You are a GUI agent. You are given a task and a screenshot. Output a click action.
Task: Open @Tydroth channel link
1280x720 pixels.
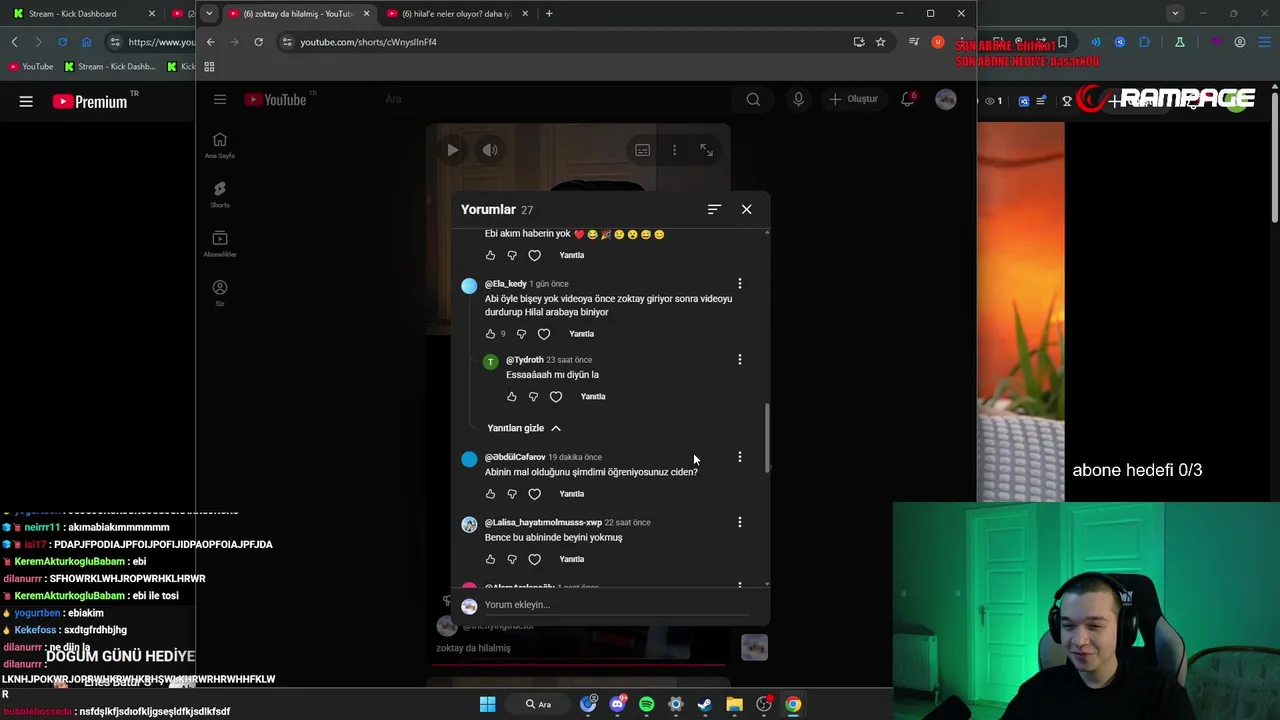click(x=524, y=360)
